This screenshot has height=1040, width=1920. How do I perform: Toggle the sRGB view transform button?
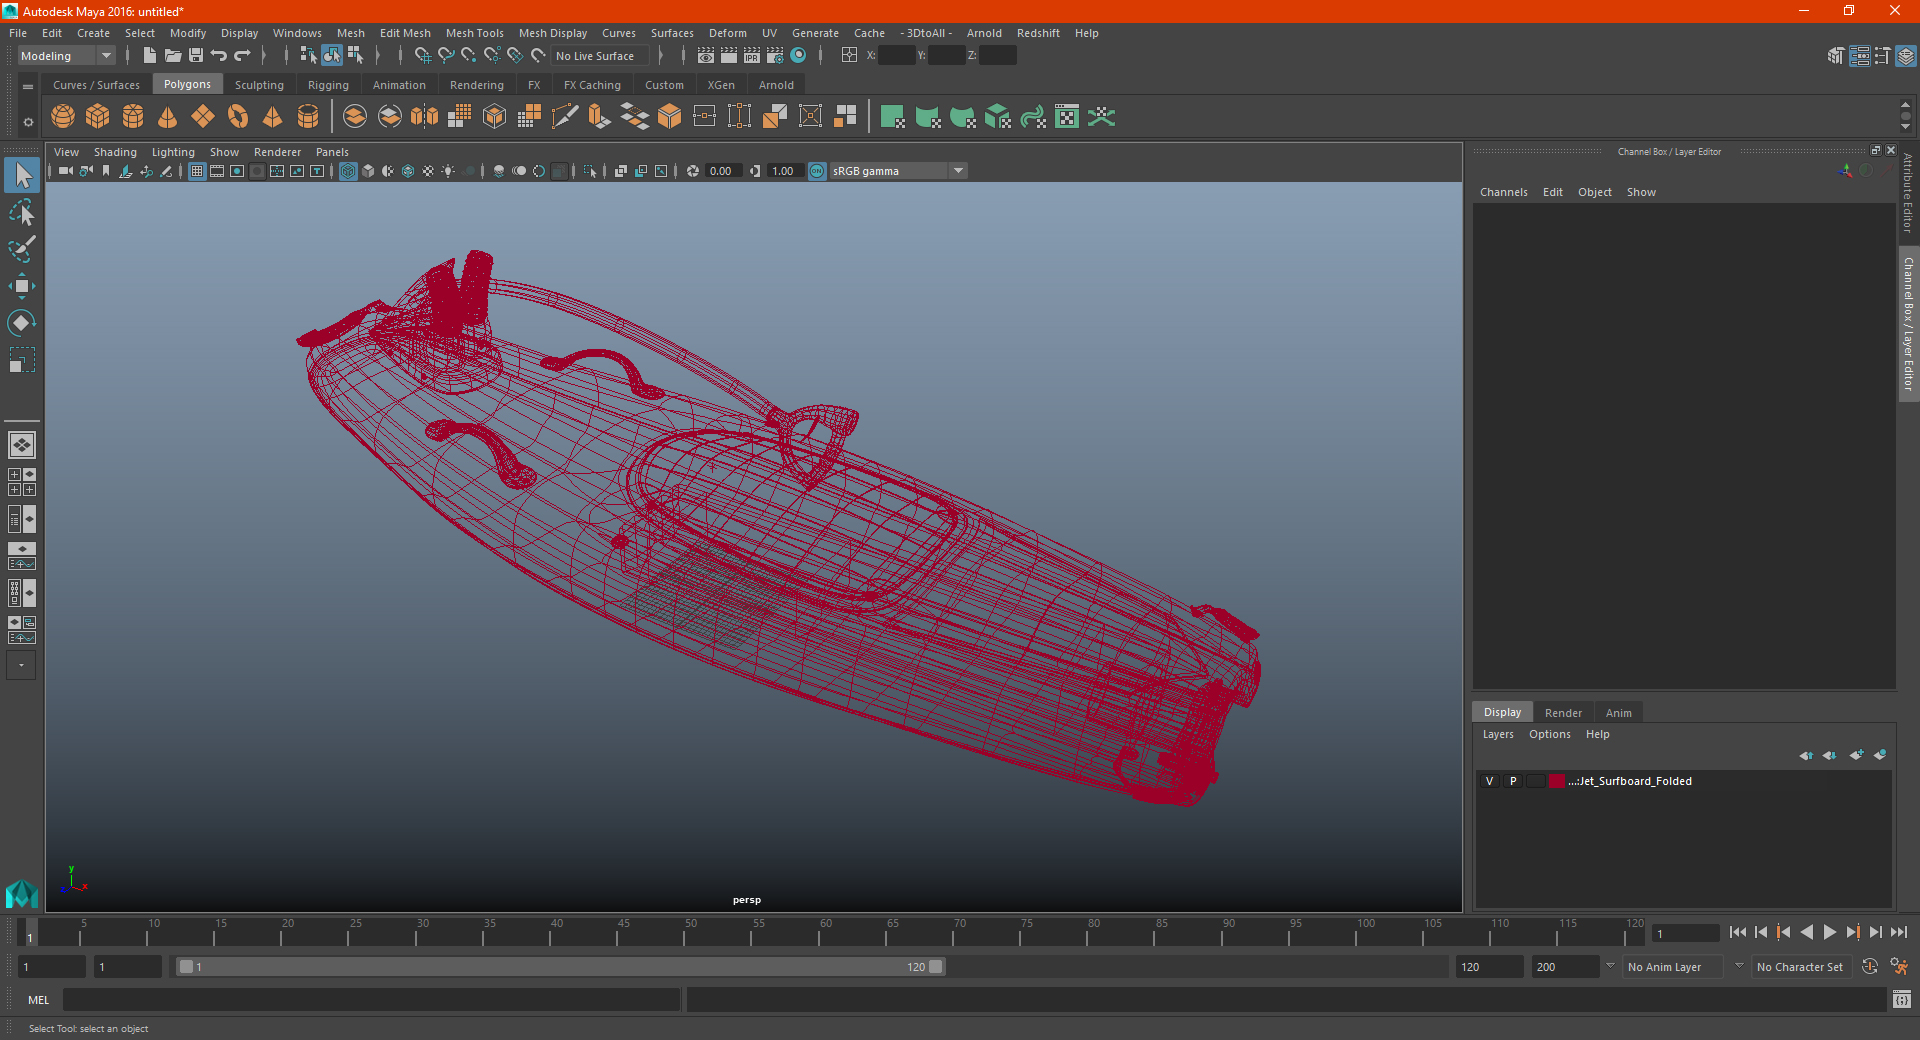817,171
